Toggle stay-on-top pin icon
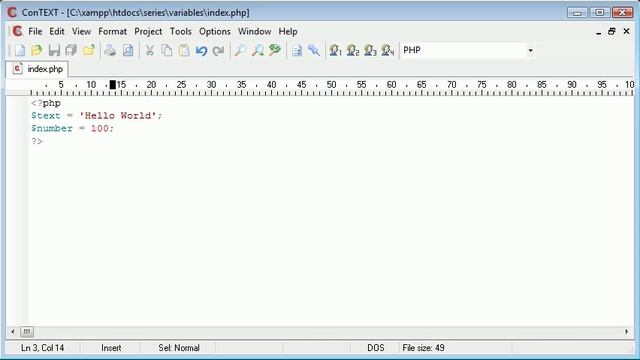This screenshot has width=640, height=360. coord(314,50)
